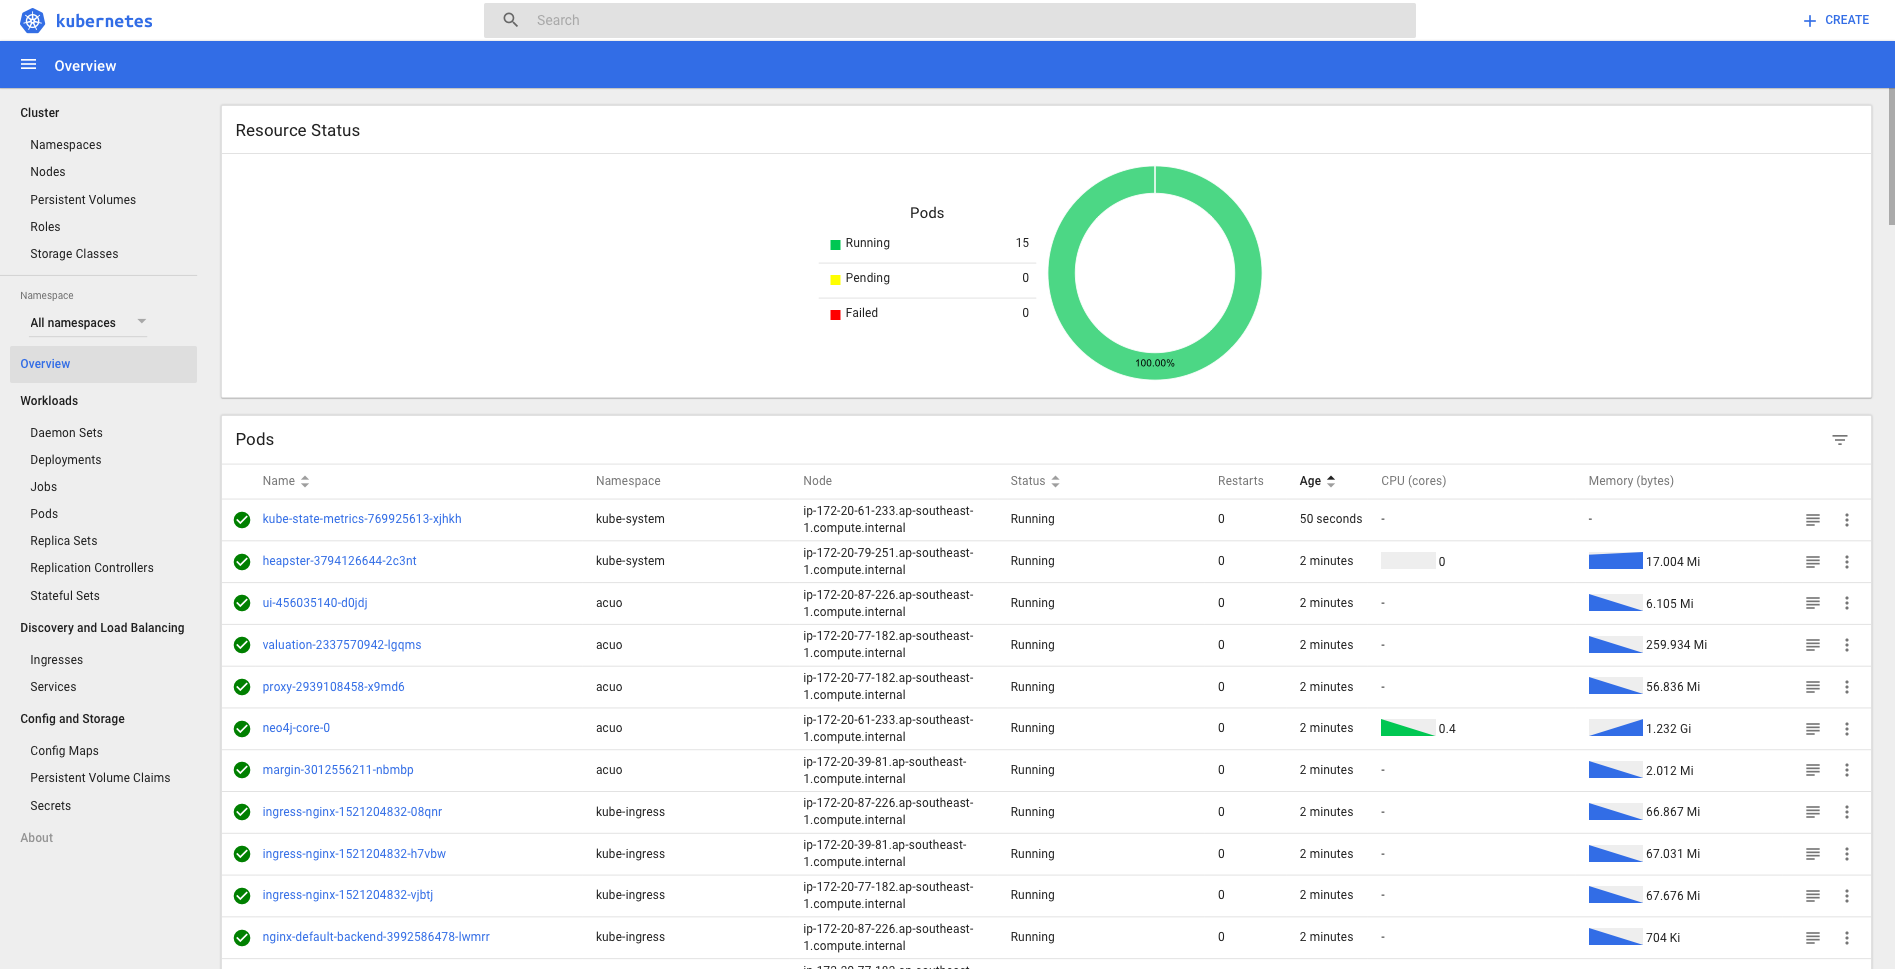
Task: Open Secrets in sidebar
Action: coord(50,806)
